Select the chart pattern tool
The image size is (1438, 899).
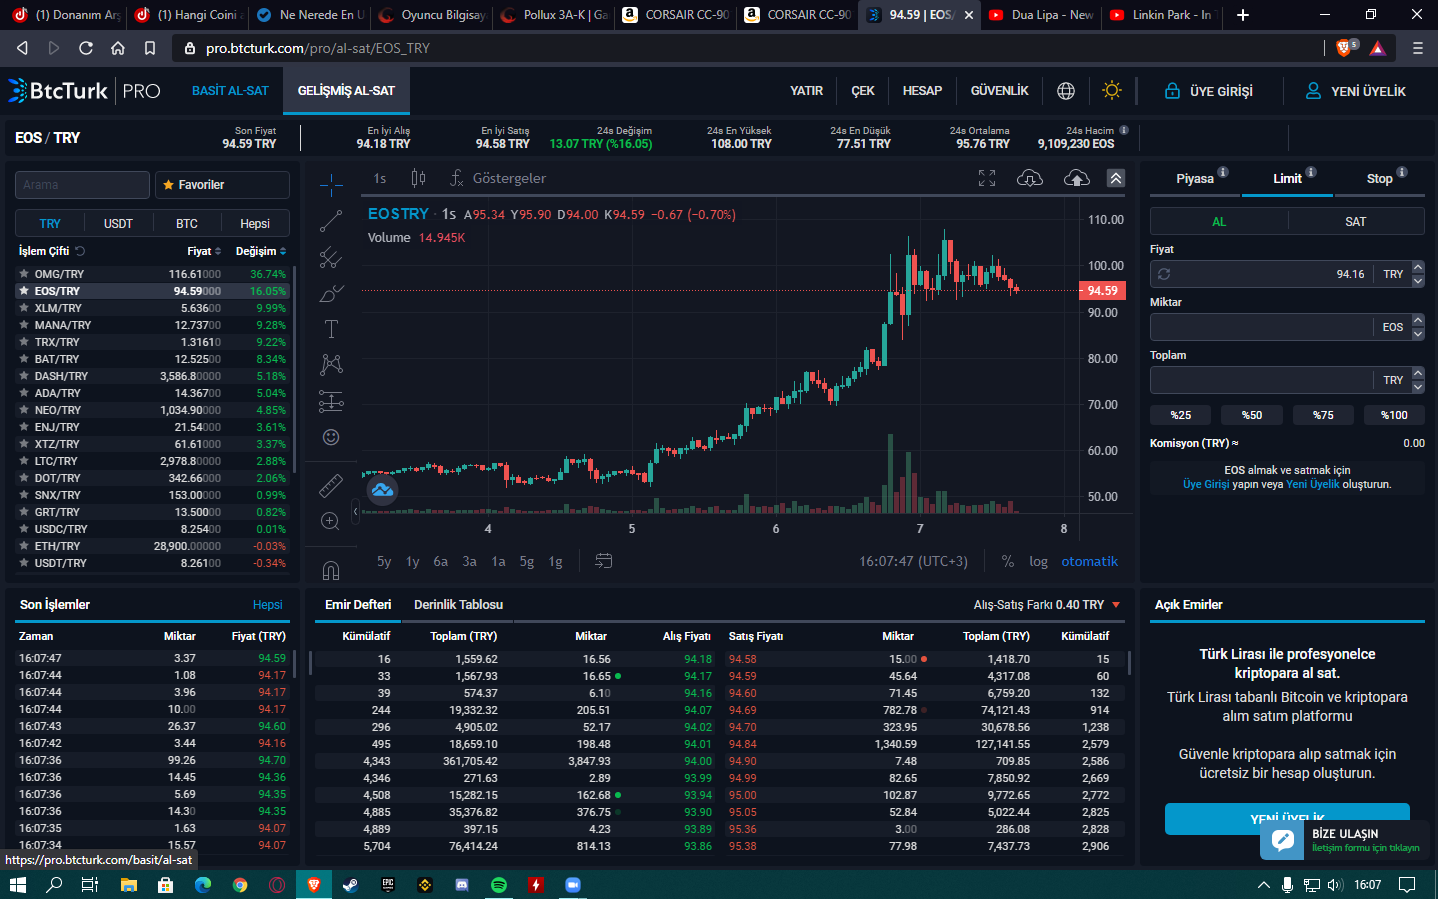click(331, 365)
